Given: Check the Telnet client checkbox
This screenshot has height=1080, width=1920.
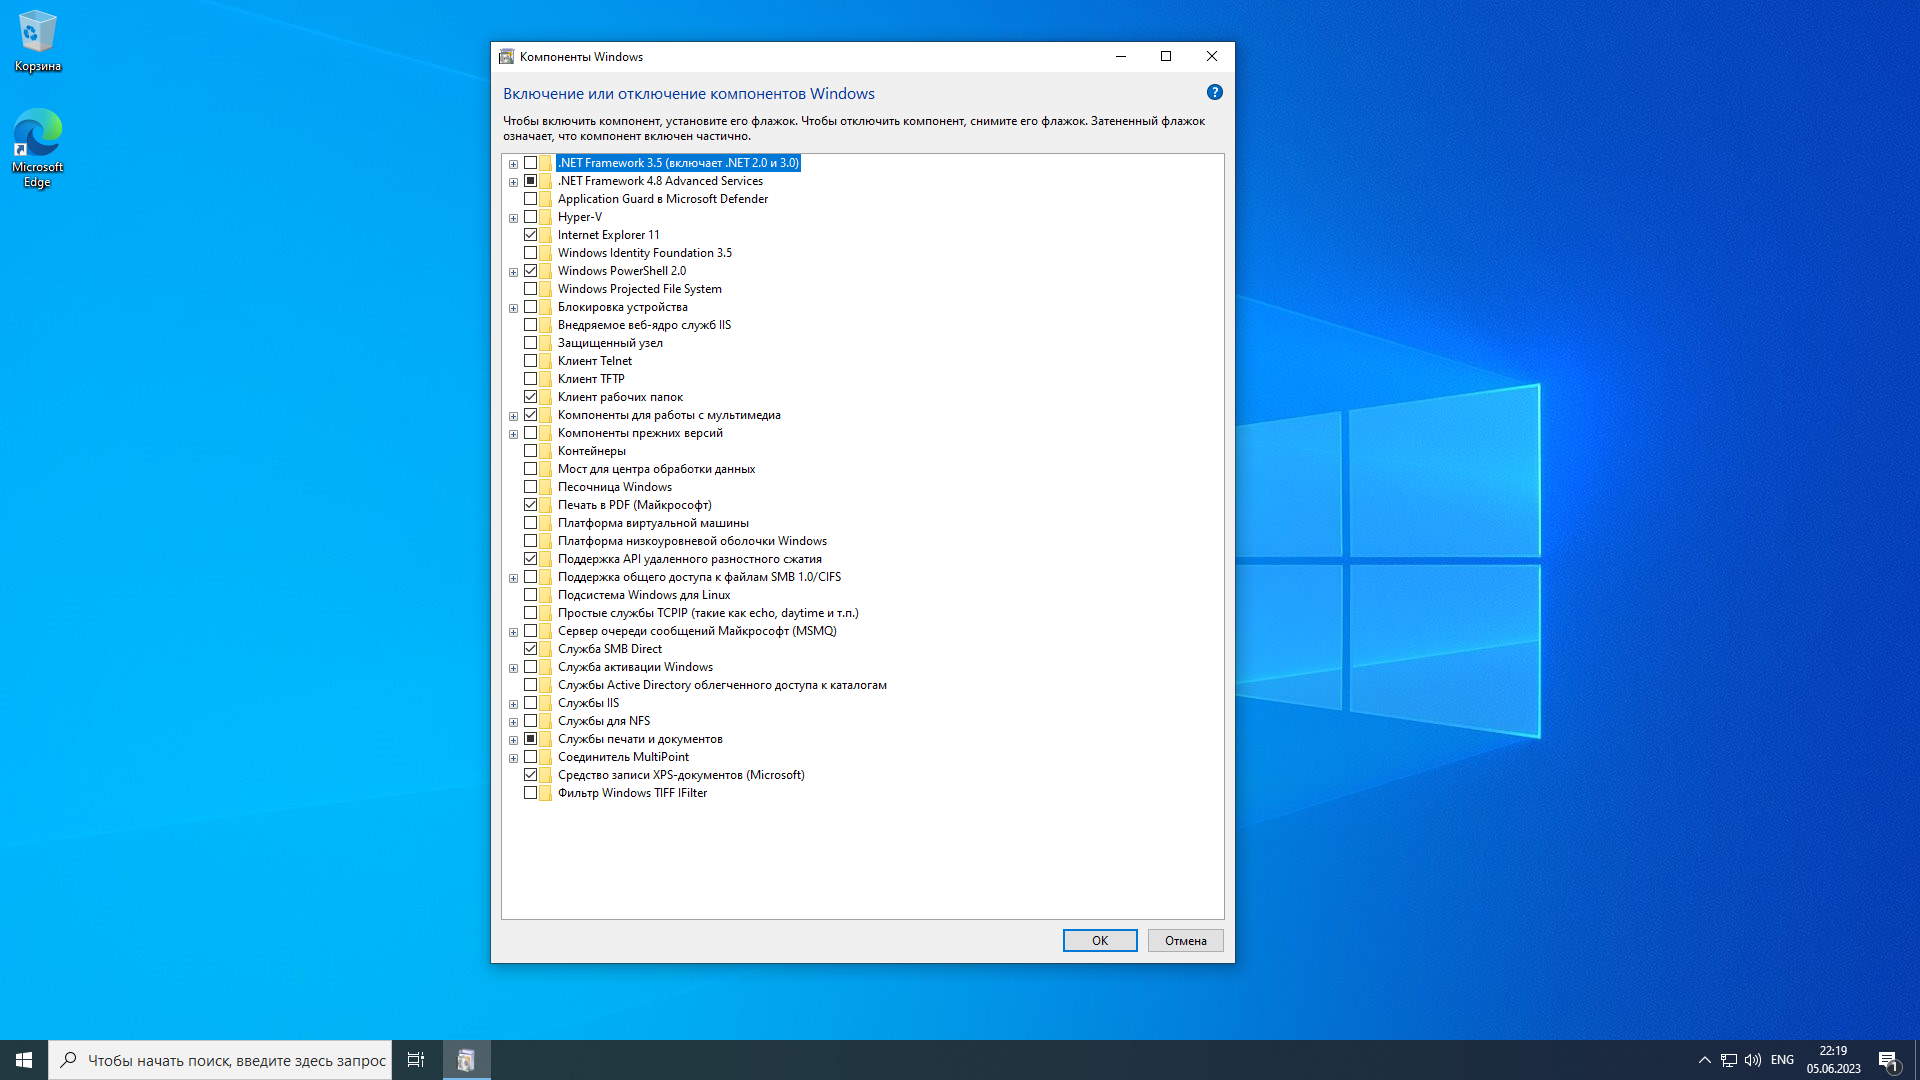Looking at the screenshot, I should (x=530, y=361).
